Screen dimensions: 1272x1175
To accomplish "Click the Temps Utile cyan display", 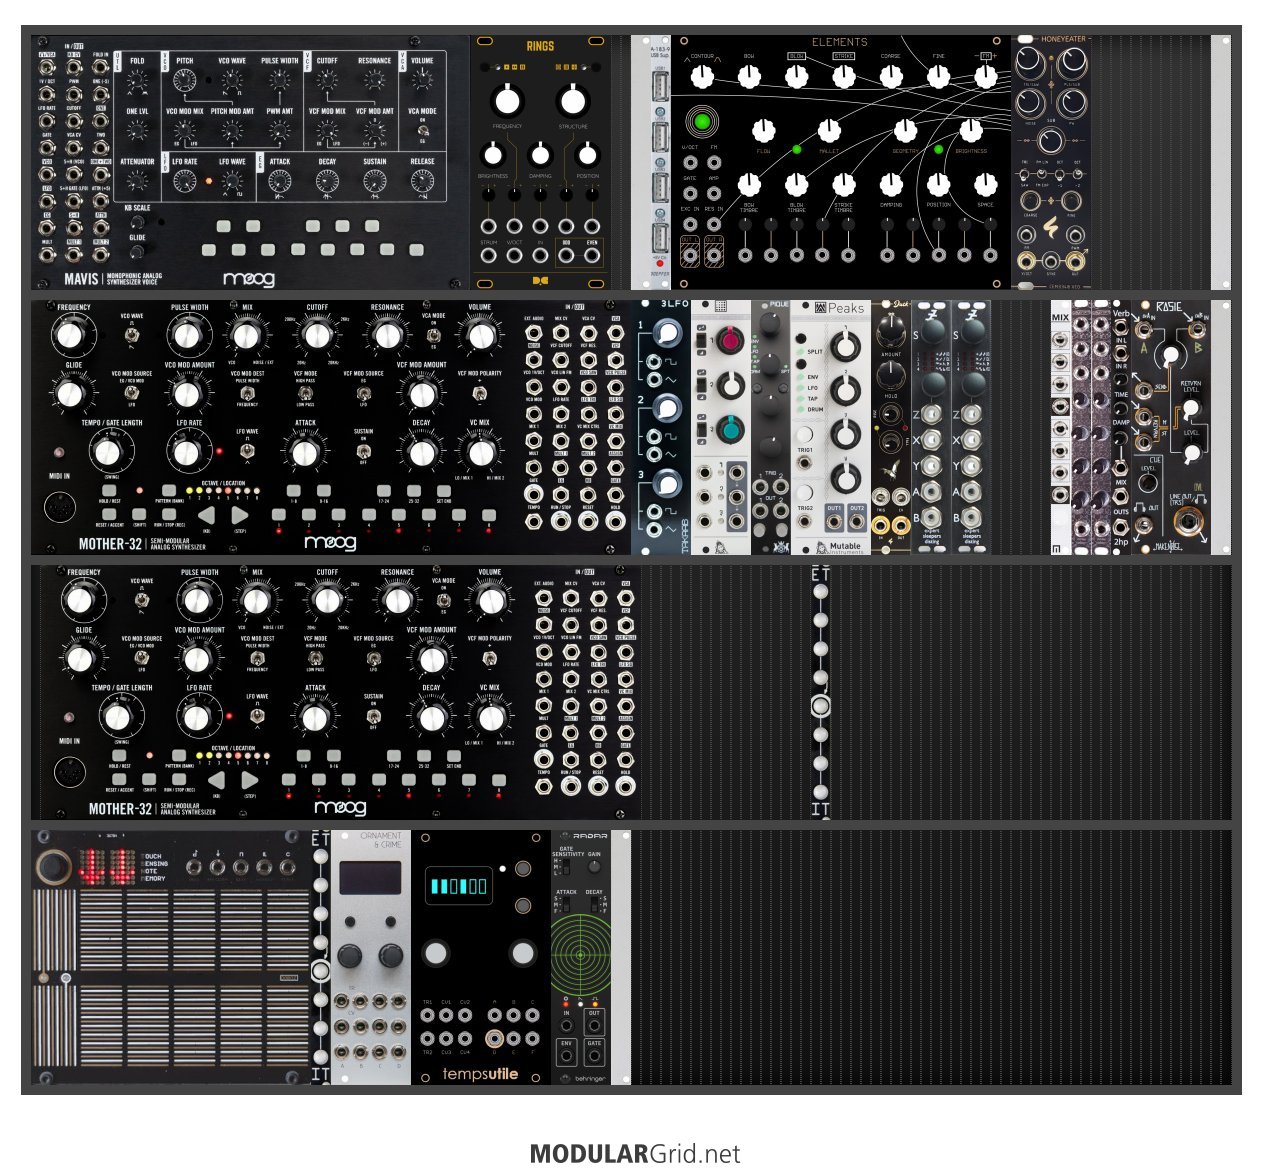I will (x=459, y=886).
